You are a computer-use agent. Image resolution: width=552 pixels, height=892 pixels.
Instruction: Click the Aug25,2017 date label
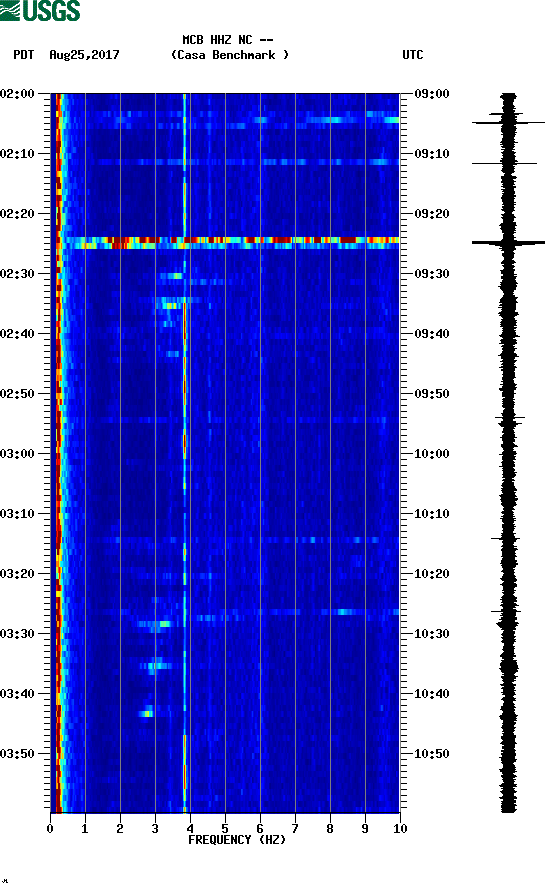[84, 55]
